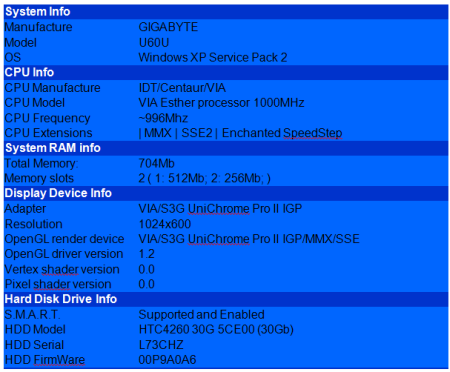This screenshot has width=450, height=372.
Task: Select the ~996Mhz CPU frequency value
Action: point(163,118)
